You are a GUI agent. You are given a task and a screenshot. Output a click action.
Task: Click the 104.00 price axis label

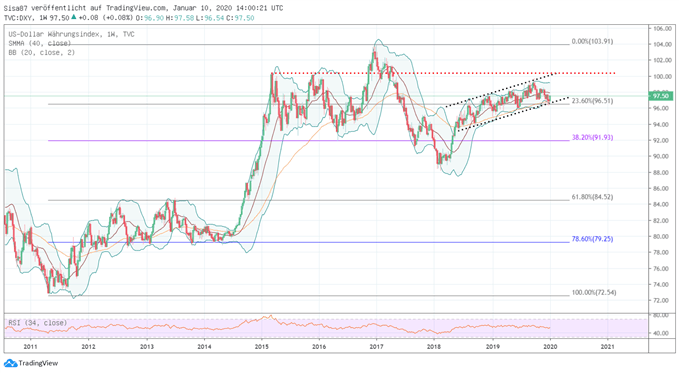(663, 45)
